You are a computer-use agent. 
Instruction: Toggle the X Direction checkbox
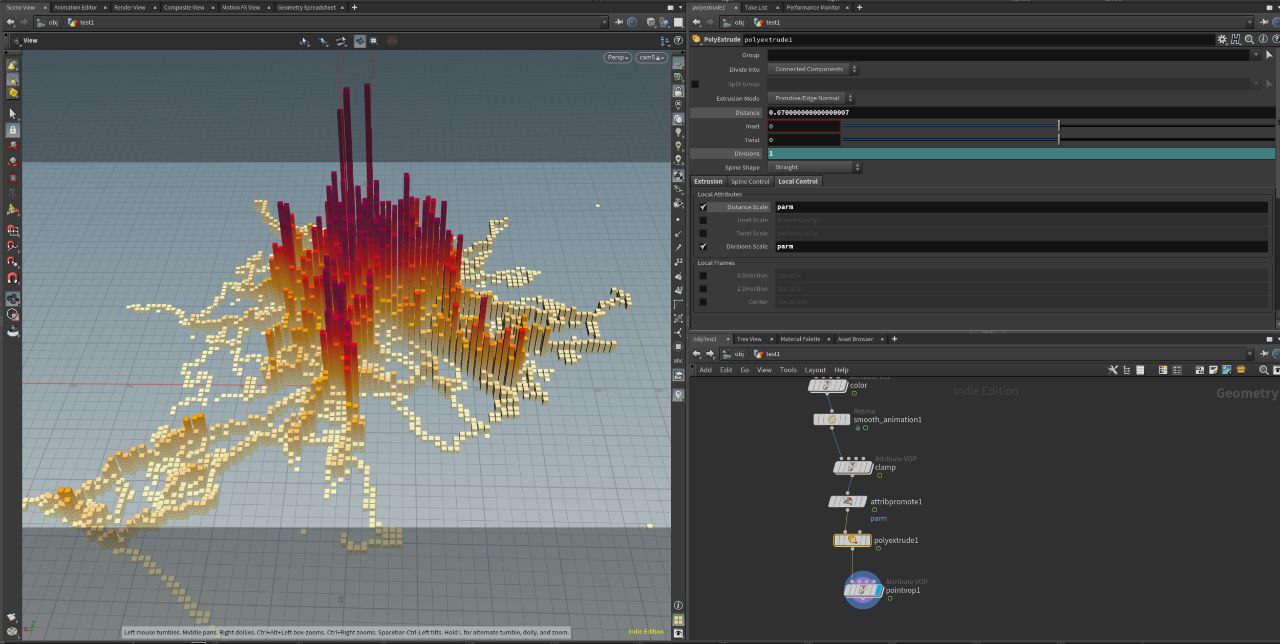(x=703, y=275)
